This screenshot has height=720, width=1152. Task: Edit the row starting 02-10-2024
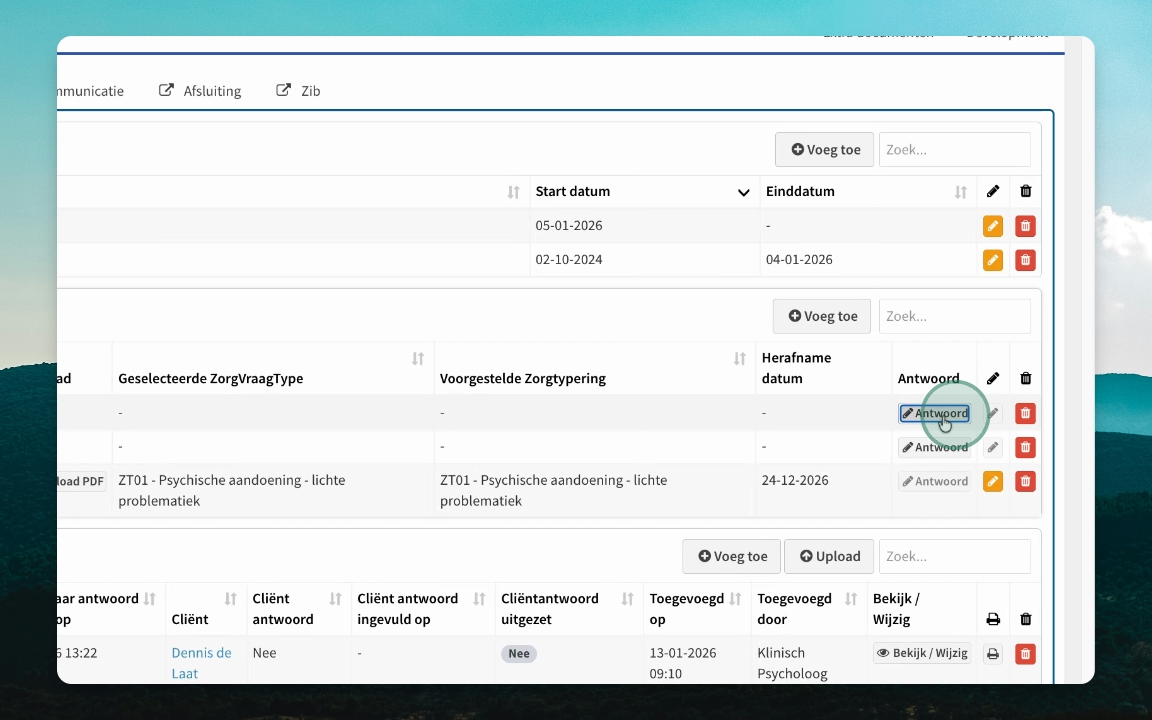pyautogui.click(x=993, y=260)
